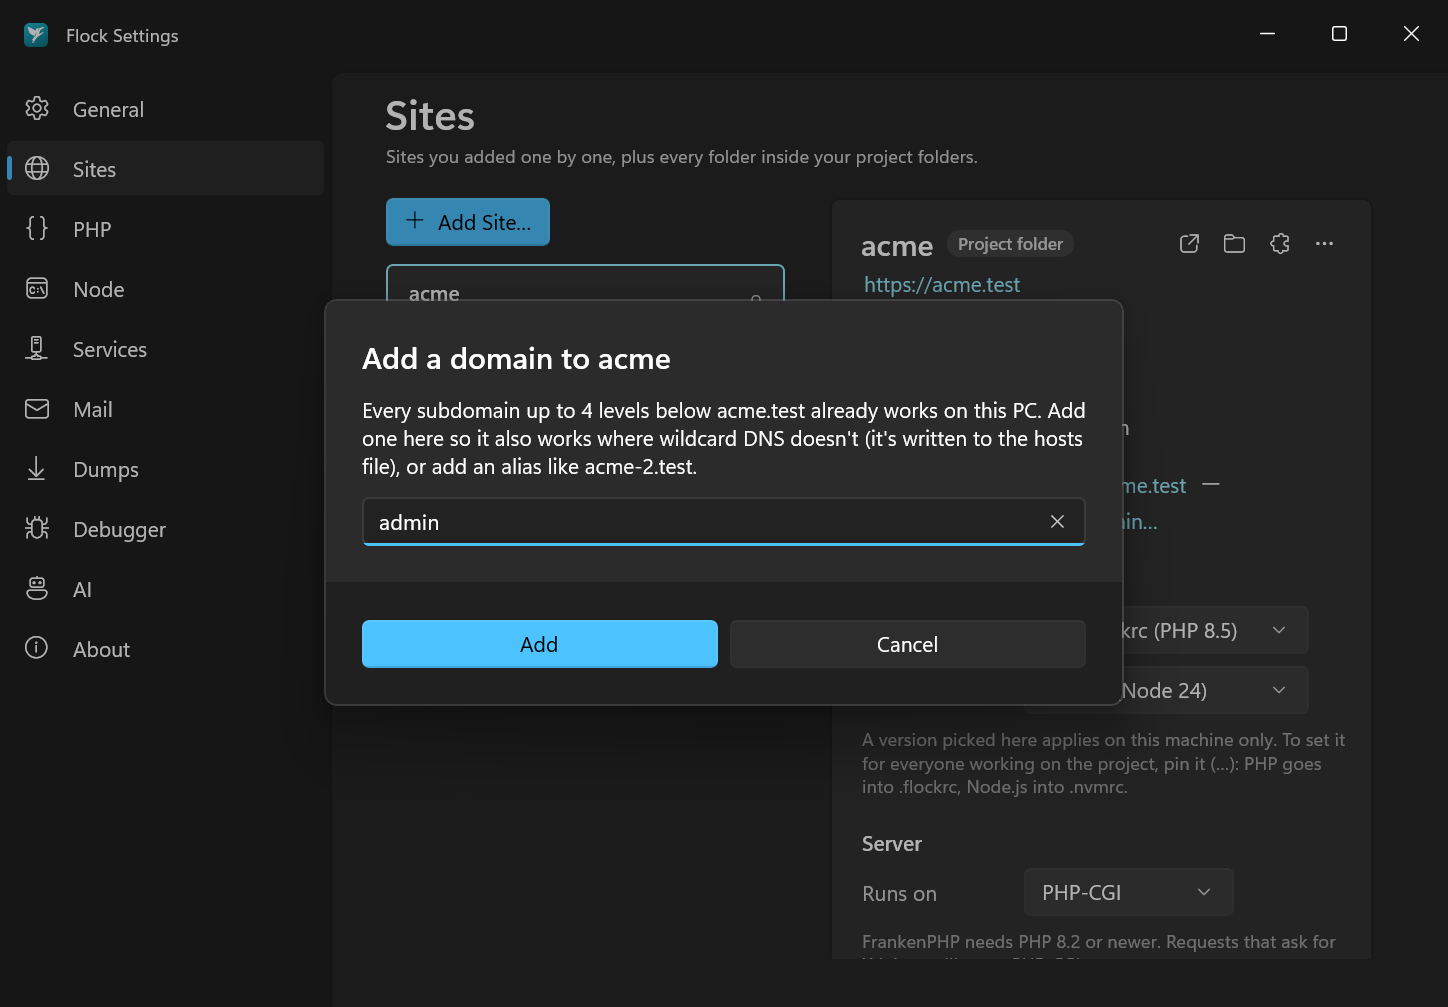Click the acme site gear icon
Viewport: 1448px width, 1007px height.
pos(1279,244)
